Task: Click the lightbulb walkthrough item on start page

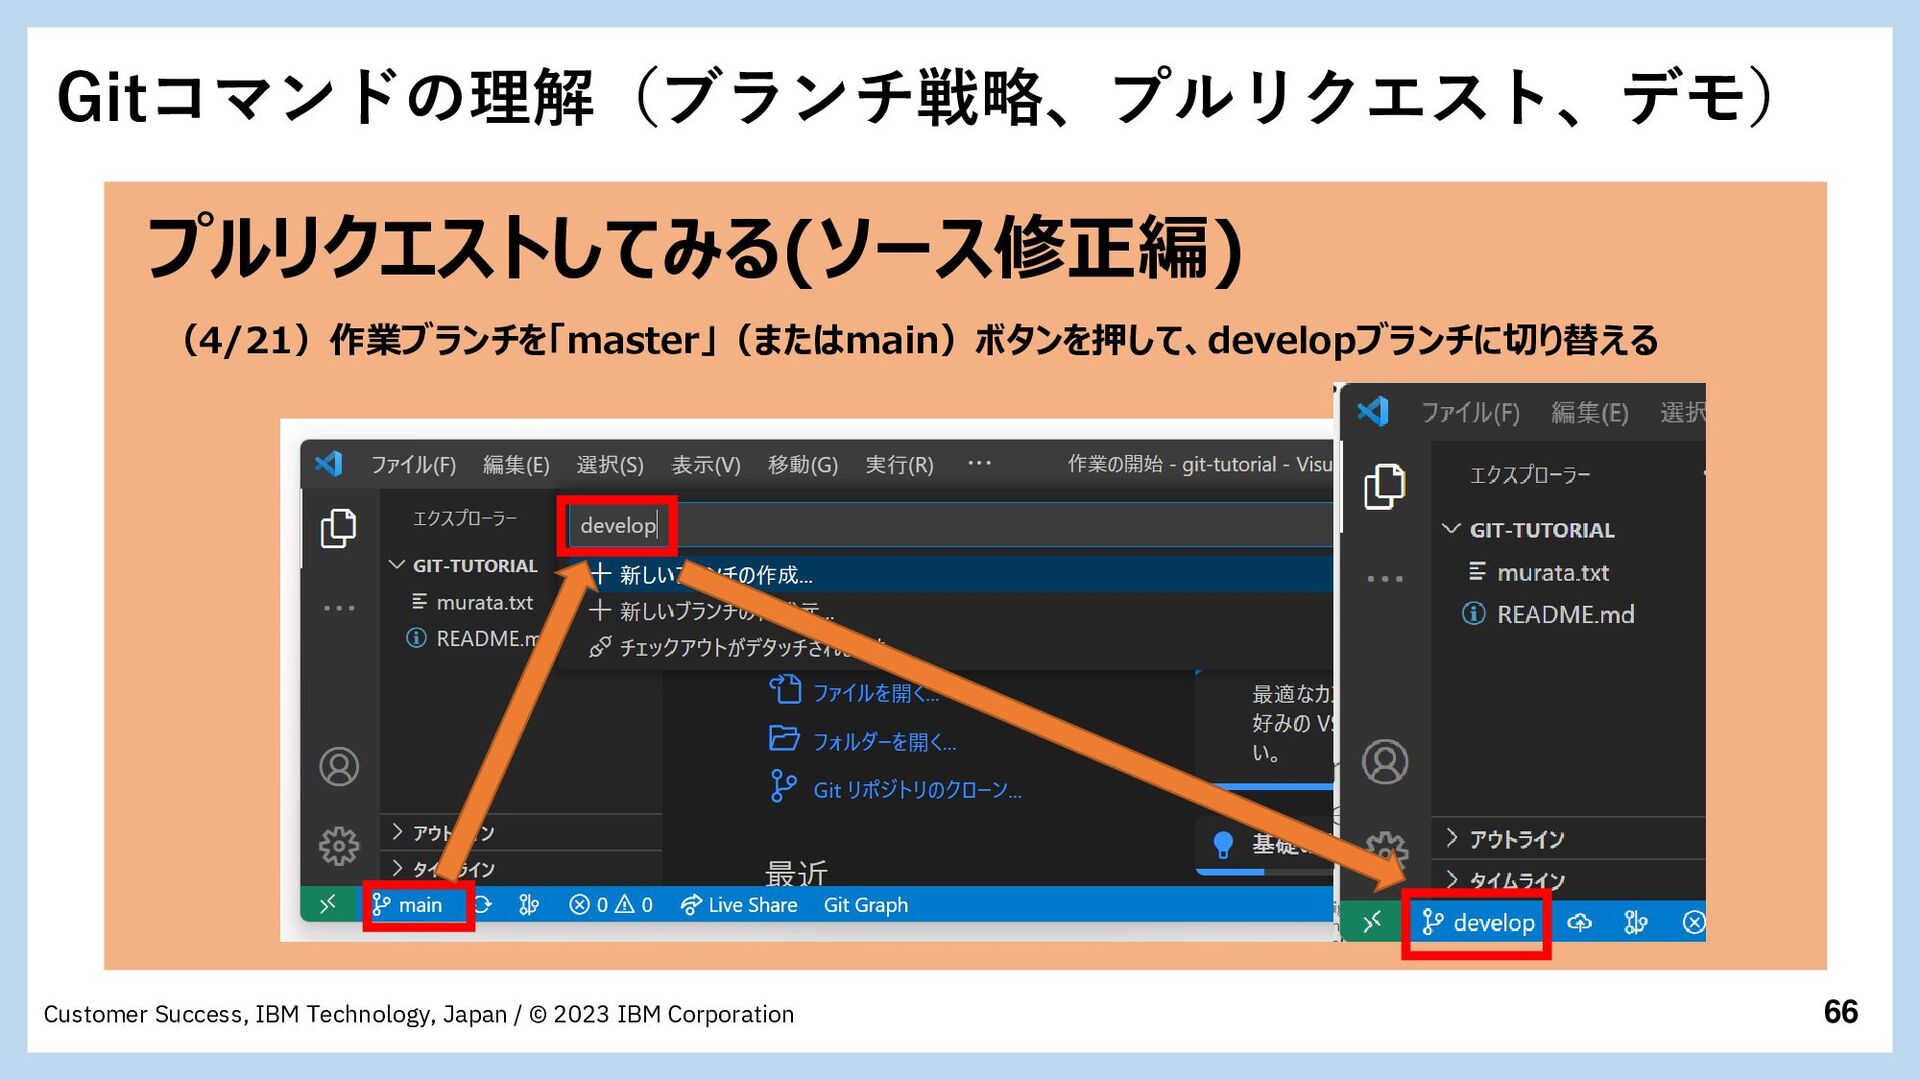Action: (1265, 846)
